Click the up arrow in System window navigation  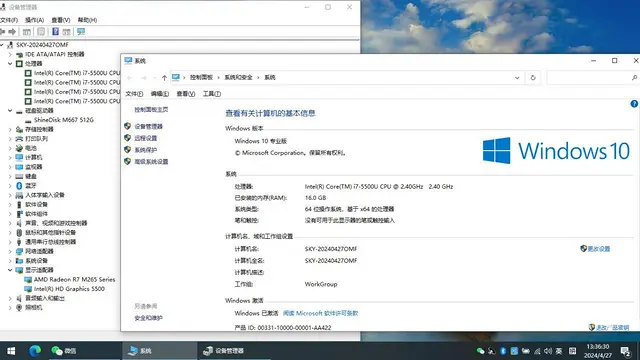pyautogui.click(x=164, y=78)
